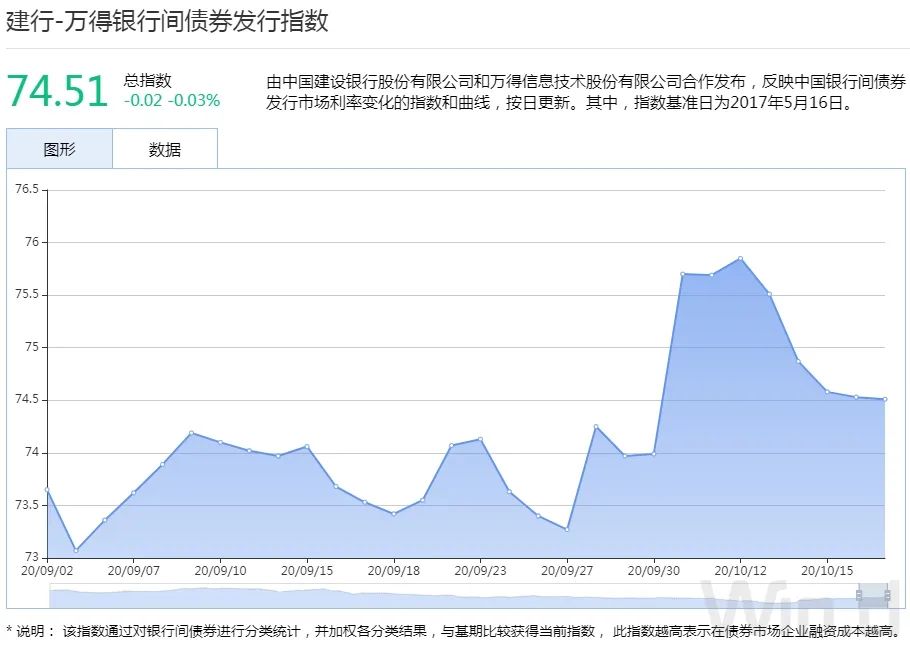Open the 数据 data tab

165,149
